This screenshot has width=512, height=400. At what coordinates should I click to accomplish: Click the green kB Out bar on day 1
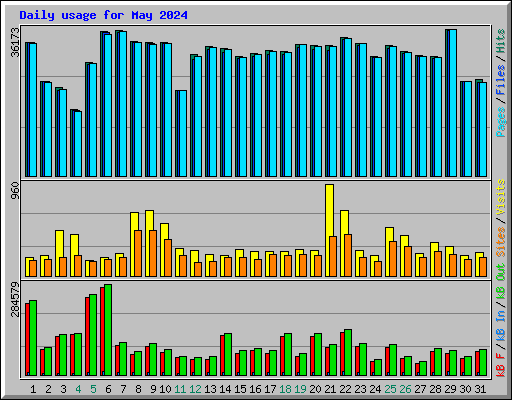[33, 338]
